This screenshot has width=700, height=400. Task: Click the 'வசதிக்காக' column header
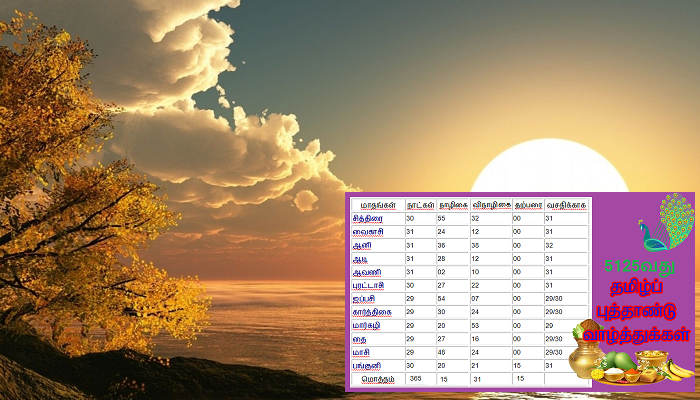566,205
